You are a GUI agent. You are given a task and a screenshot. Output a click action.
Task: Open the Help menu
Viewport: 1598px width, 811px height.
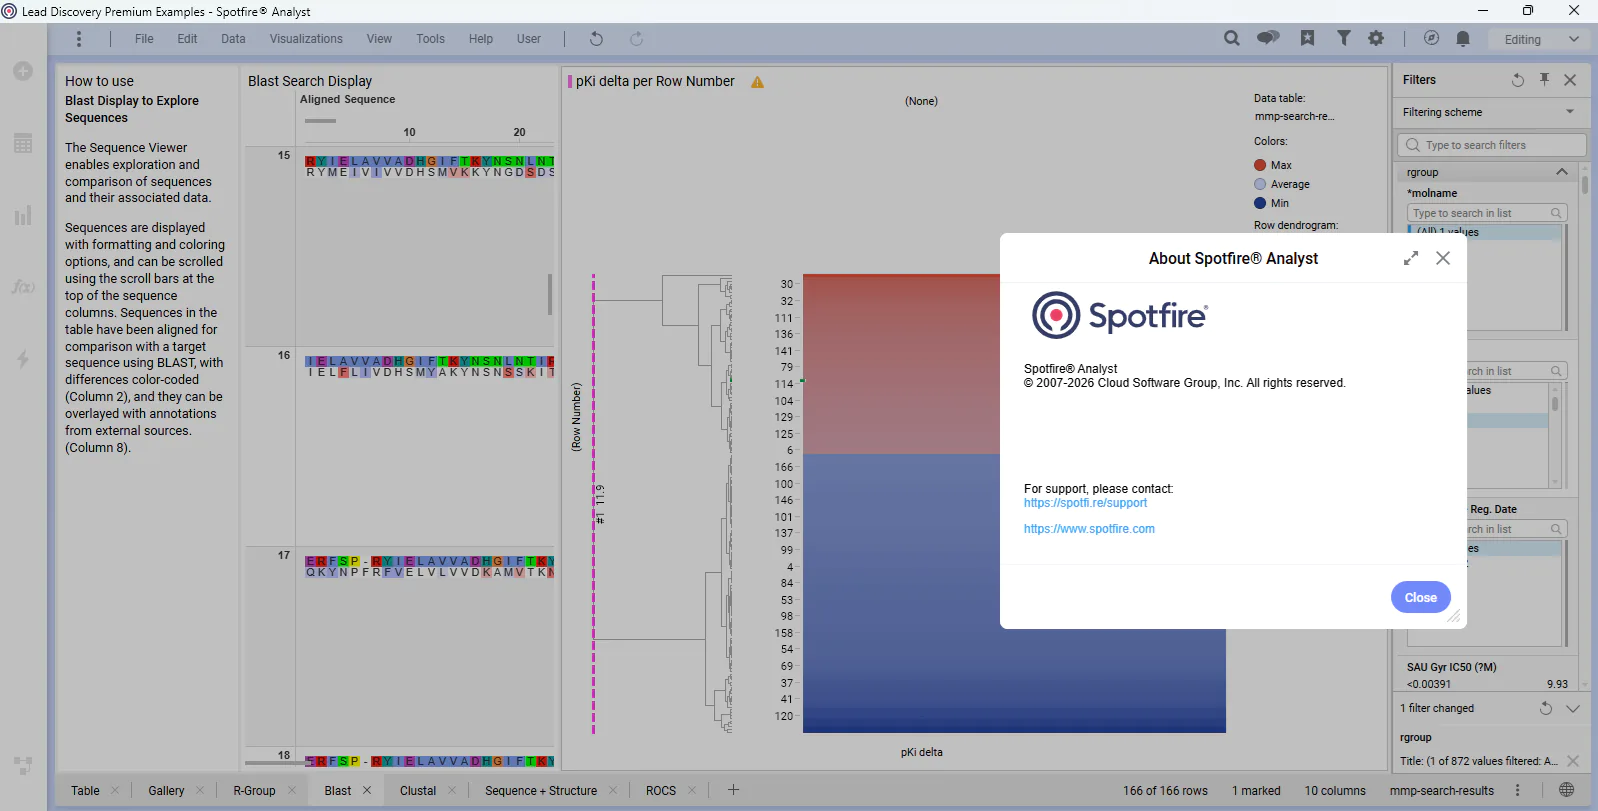click(x=481, y=39)
